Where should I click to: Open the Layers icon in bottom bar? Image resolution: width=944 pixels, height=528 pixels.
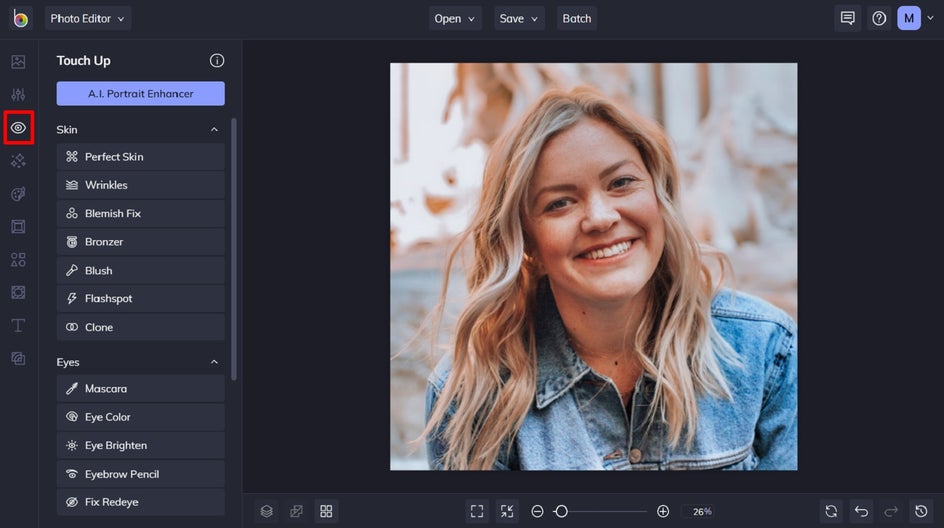[x=267, y=511]
